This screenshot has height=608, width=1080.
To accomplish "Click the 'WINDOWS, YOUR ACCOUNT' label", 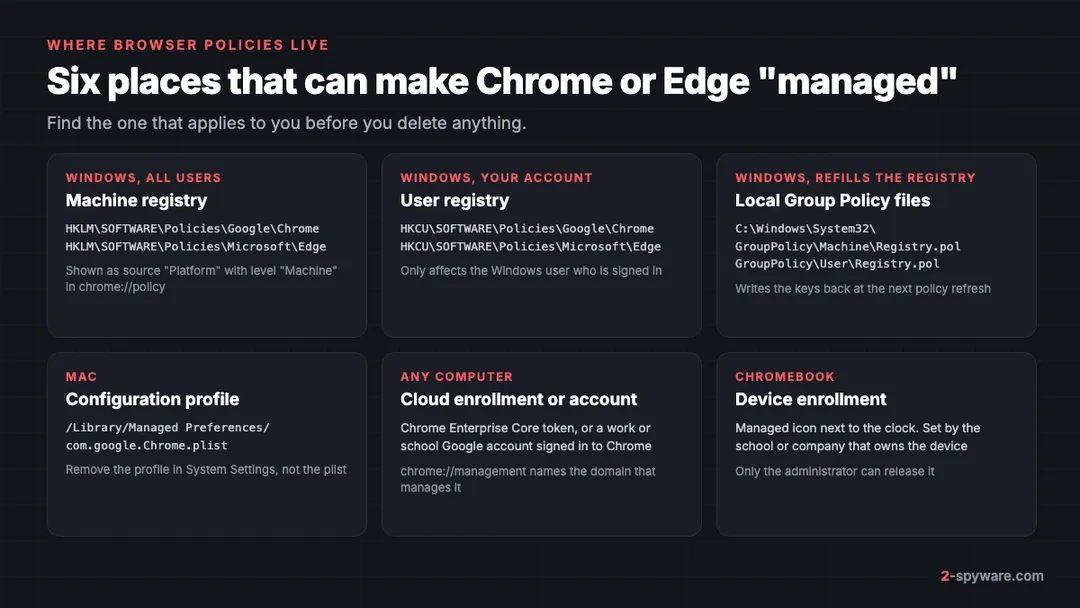I will tap(496, 178).
